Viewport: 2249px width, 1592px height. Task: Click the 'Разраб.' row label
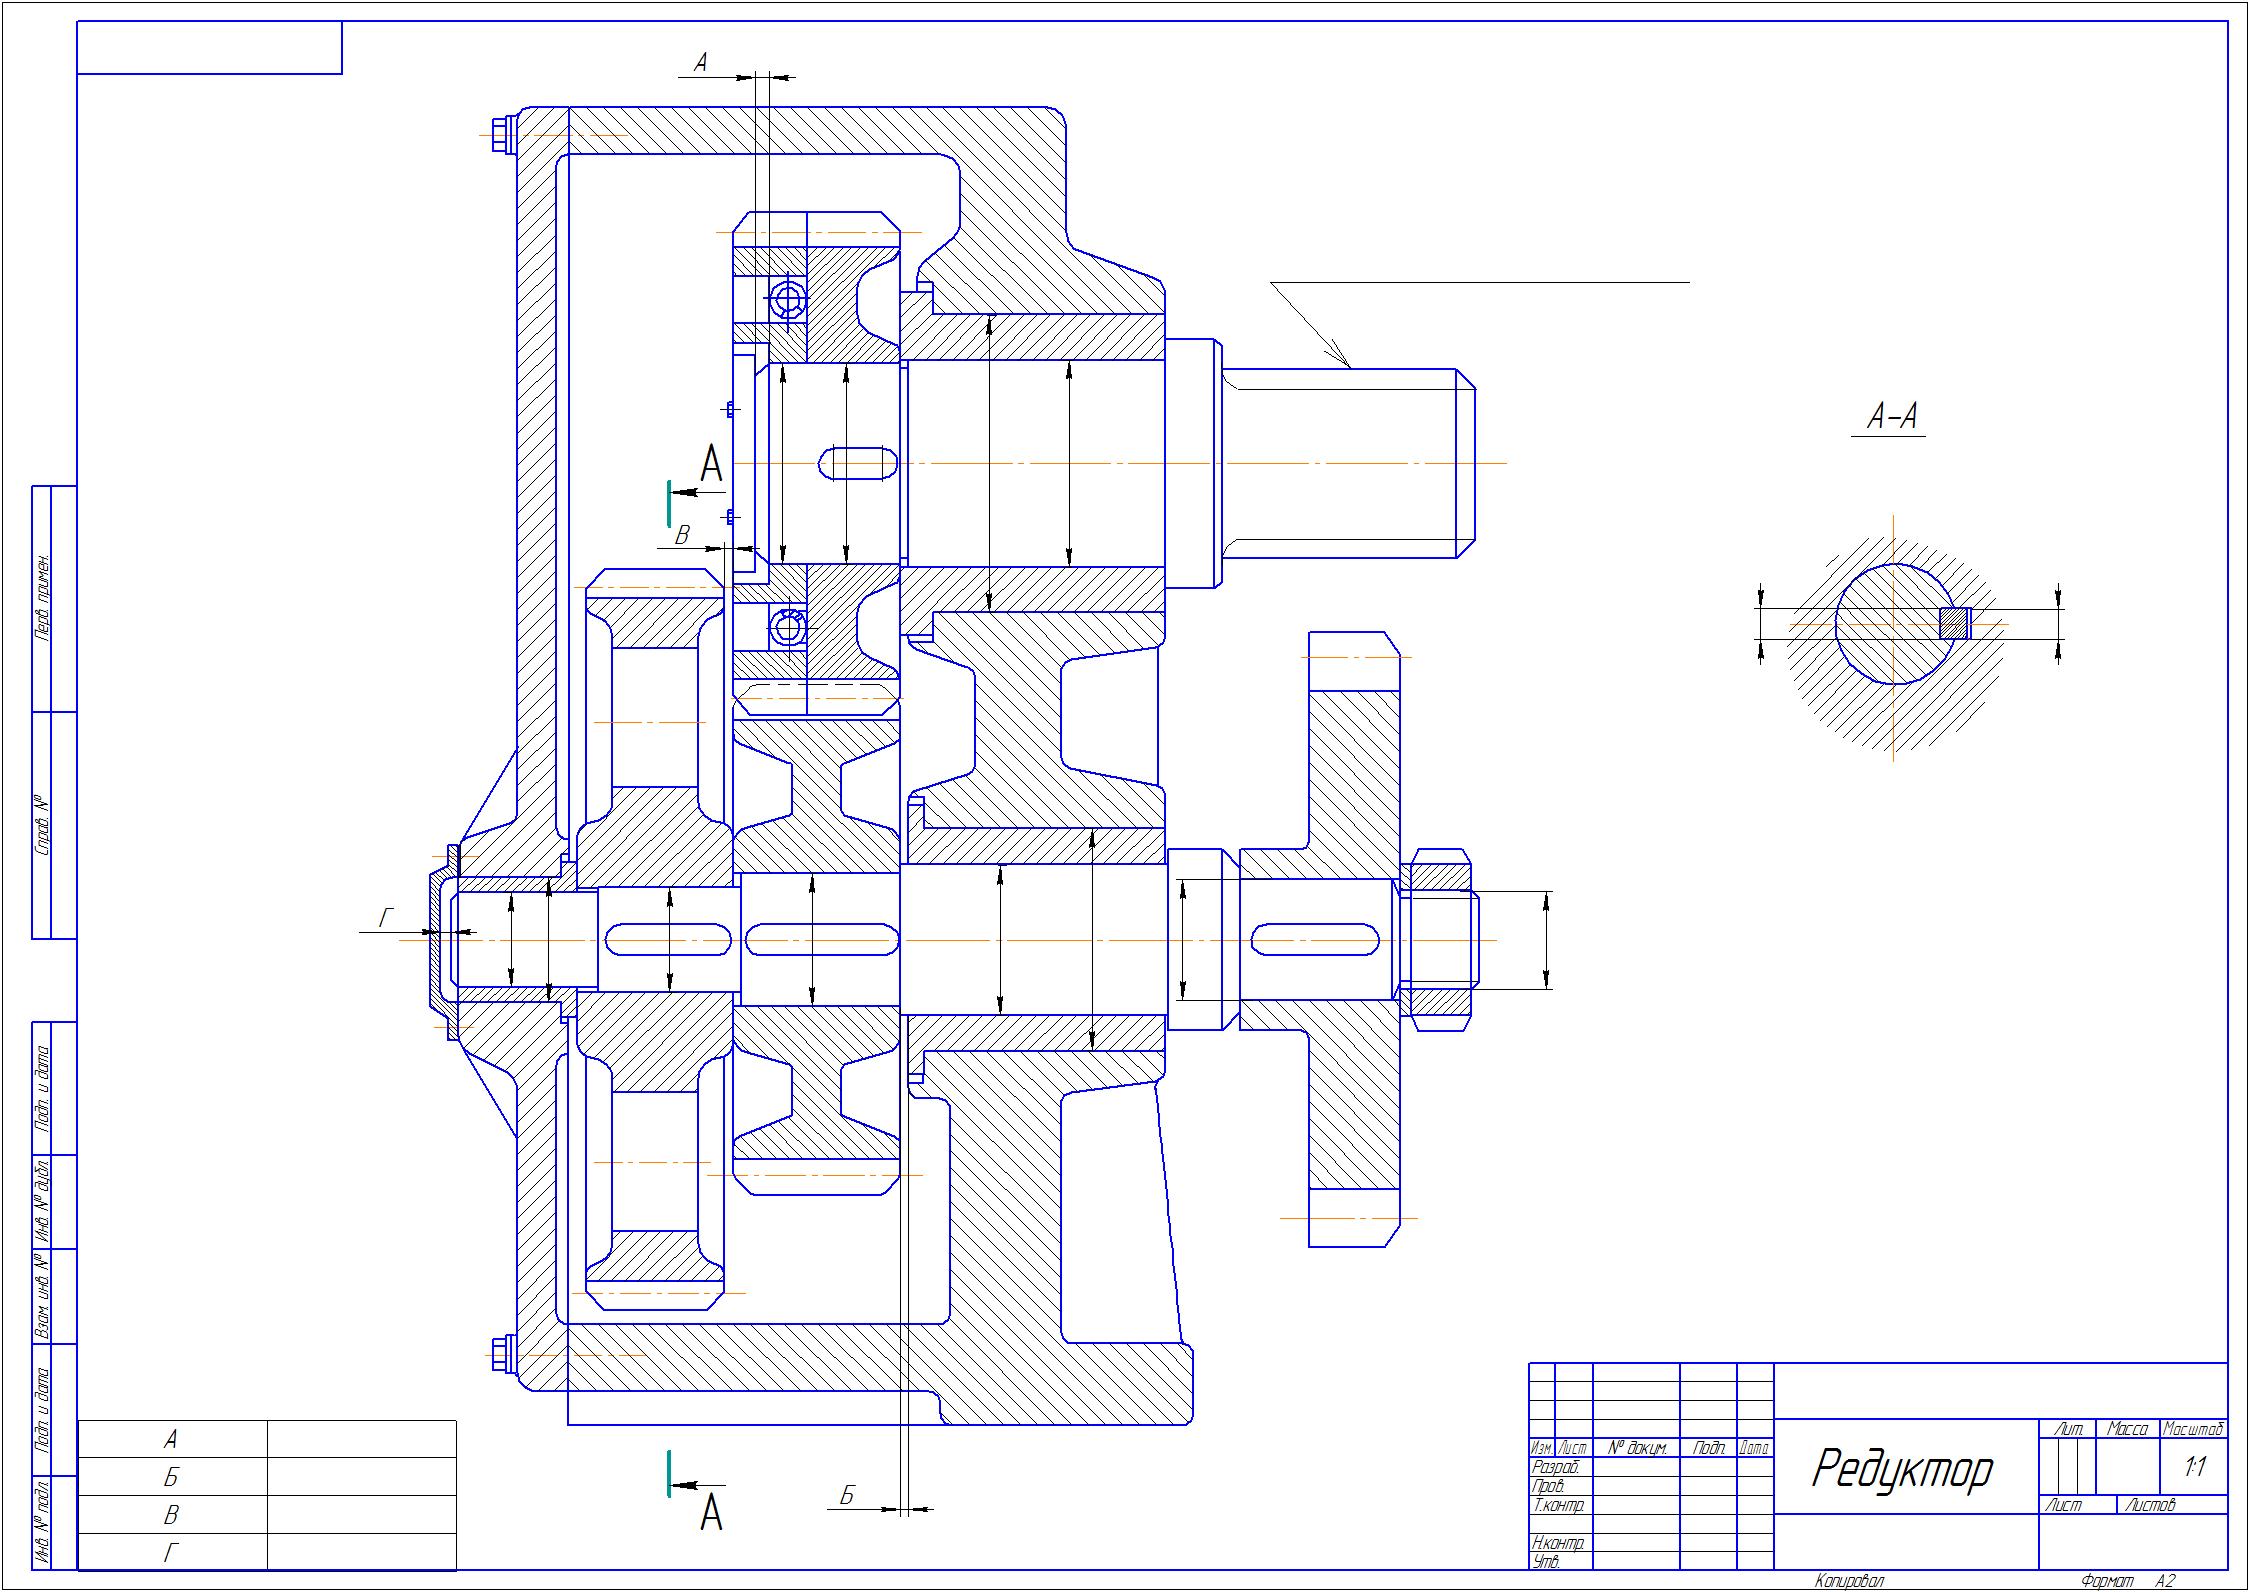coord(1554,1467)
